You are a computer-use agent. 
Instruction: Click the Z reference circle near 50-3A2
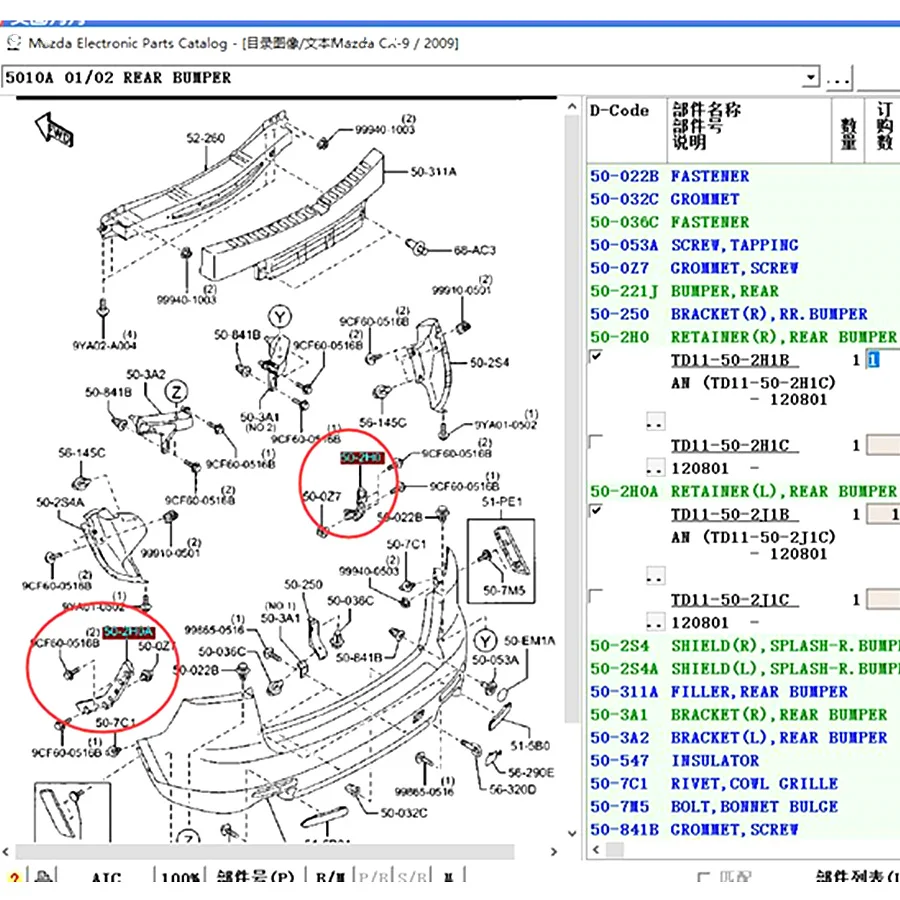(176, 392)
